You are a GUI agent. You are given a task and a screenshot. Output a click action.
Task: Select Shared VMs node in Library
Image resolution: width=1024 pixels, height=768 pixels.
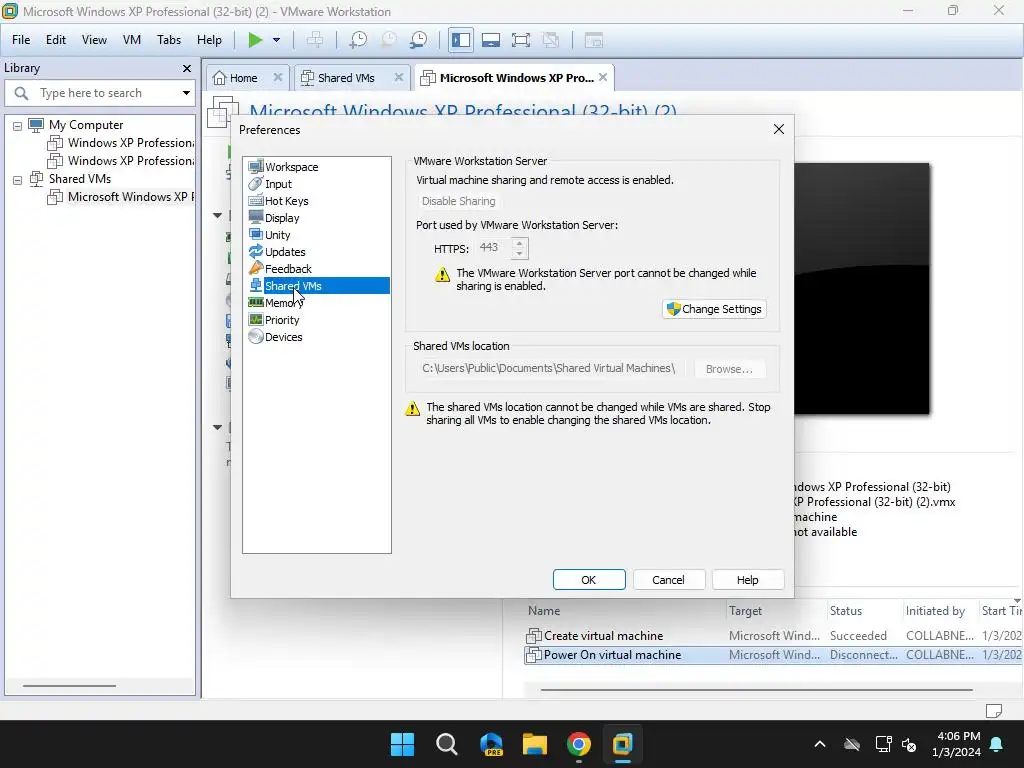tap(80, 178)
